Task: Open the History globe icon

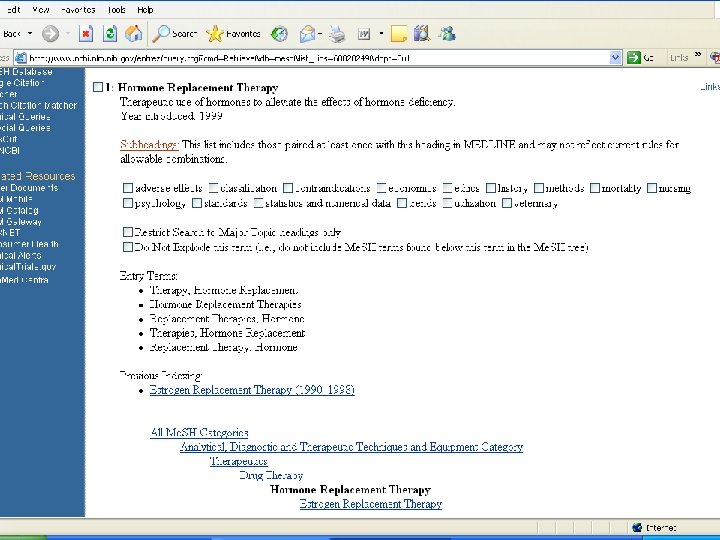Action: [x=279, y=34]
